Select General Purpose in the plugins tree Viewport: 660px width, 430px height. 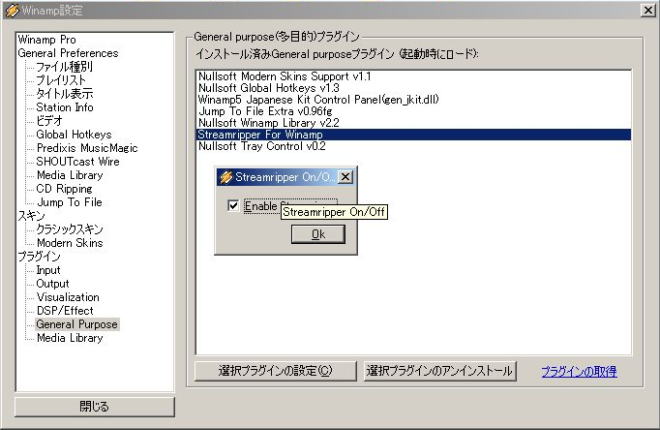click(77, 324)
